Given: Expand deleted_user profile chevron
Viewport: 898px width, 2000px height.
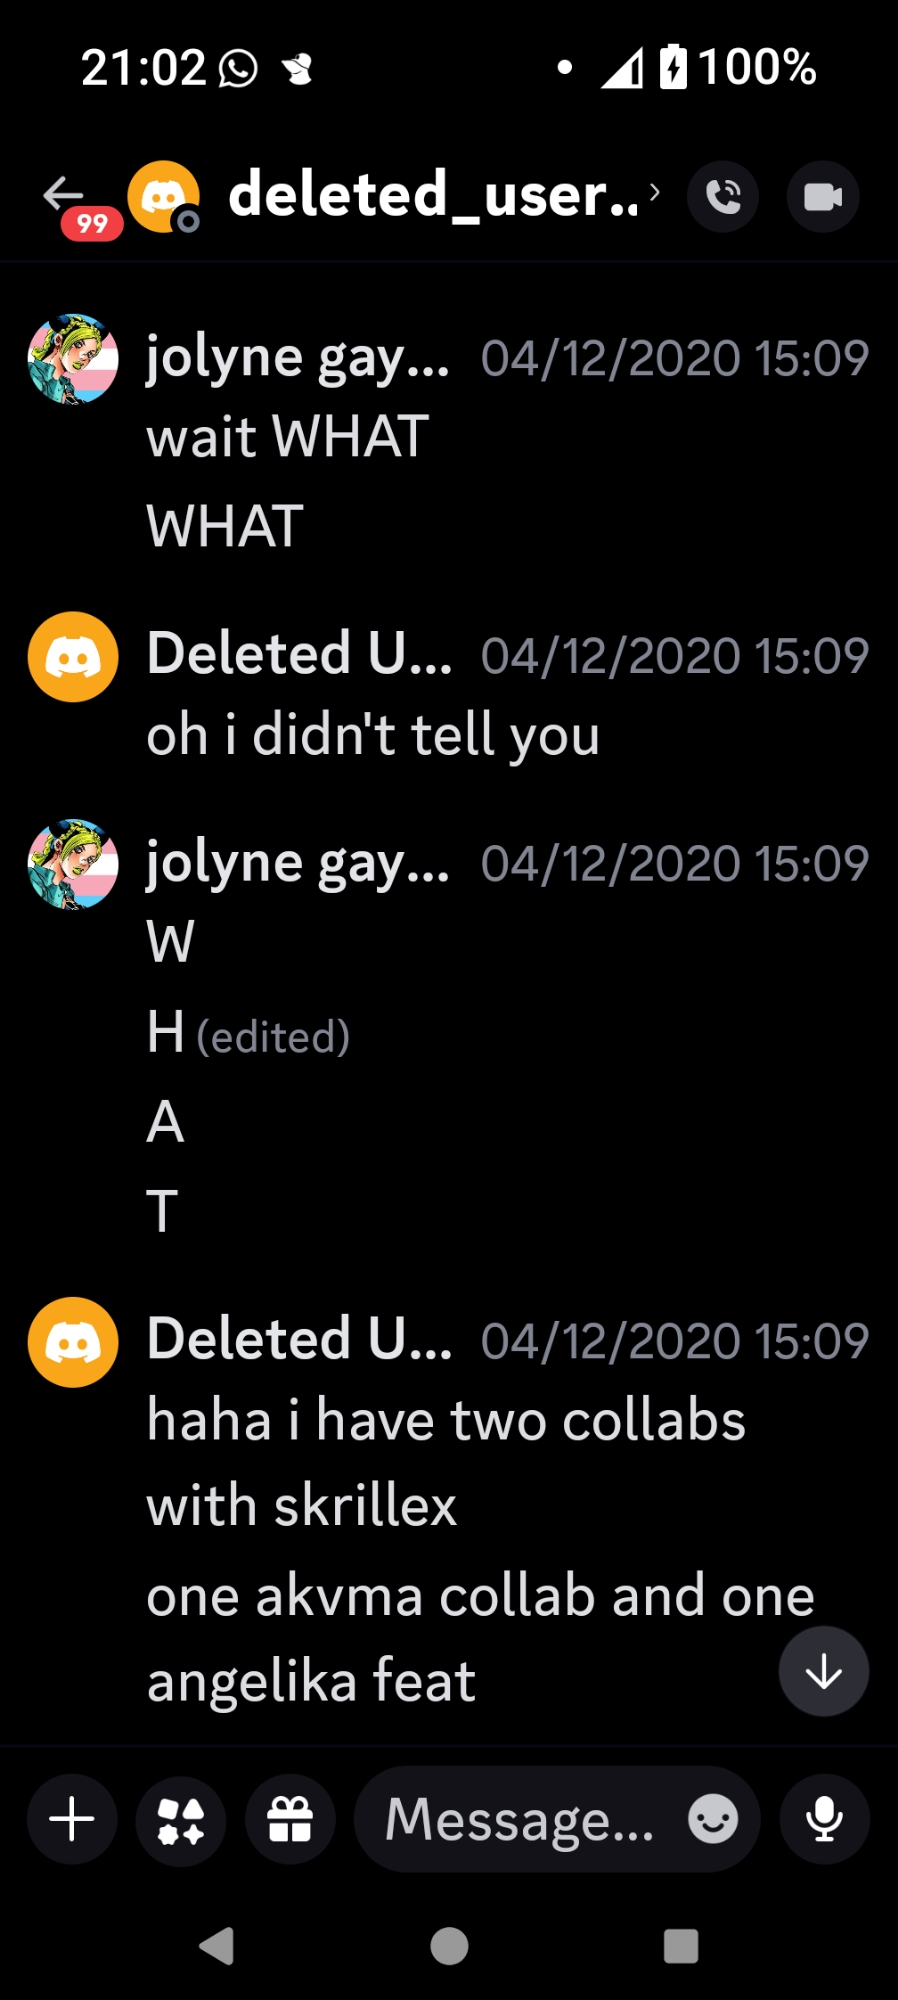Looking at the screenshot, I should click(x=655, y=192).
